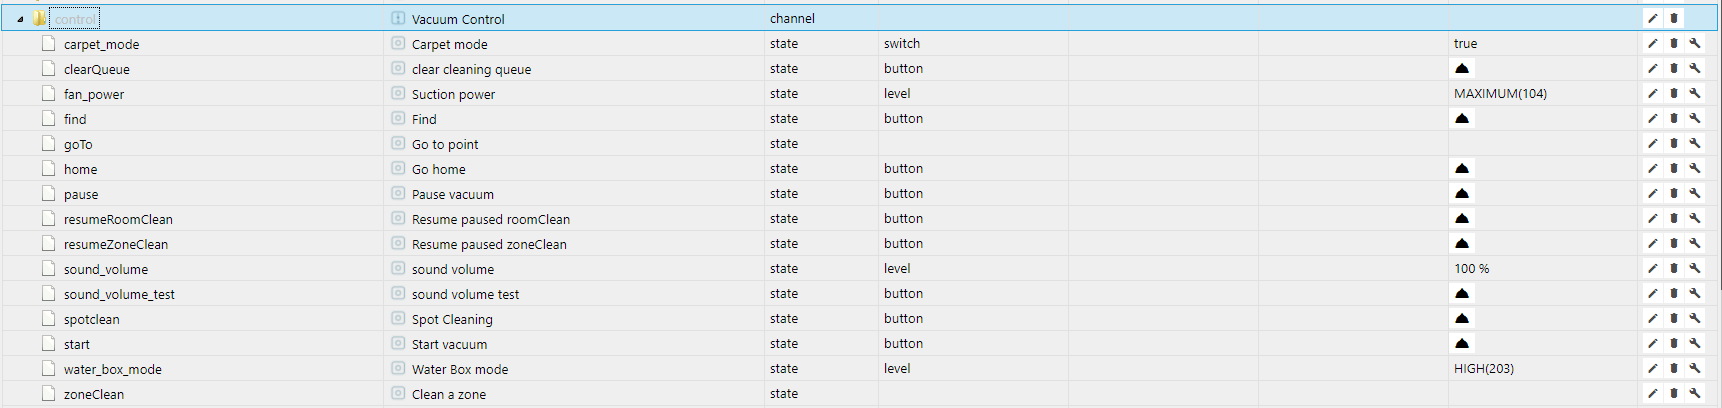1722x408 pixels.
Task: Click trash icon in the zoneClean row
Action: tap(1674, 393)
